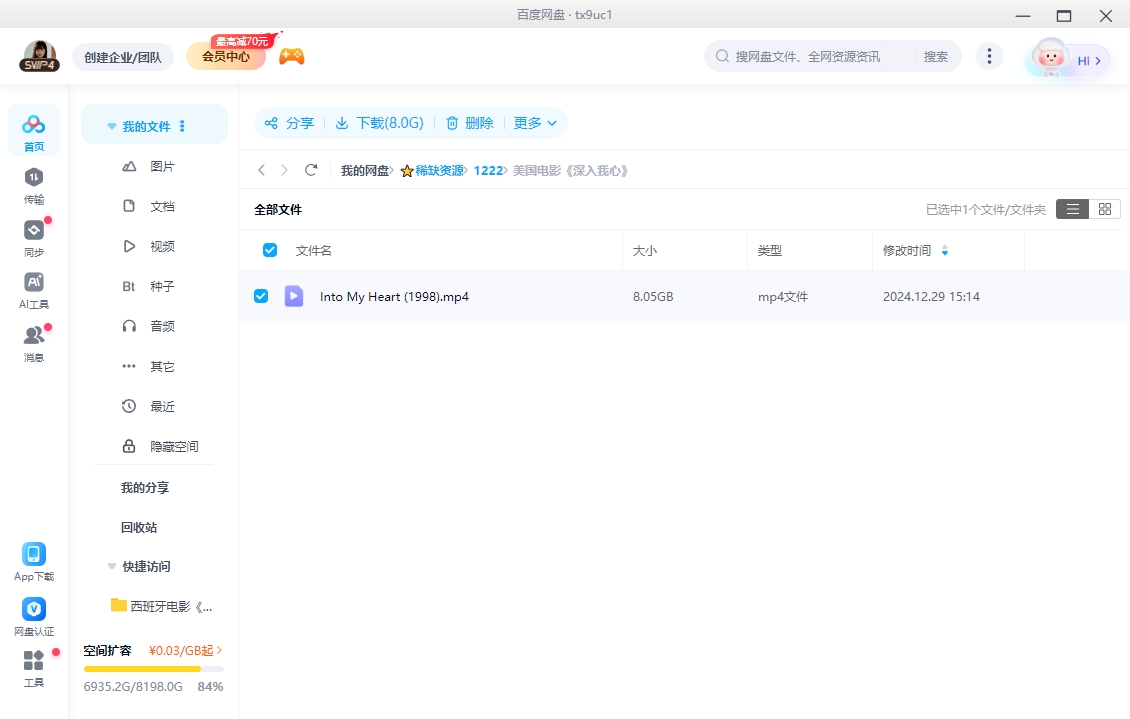Collapse the 我的文件 tree section

[112, 127]
